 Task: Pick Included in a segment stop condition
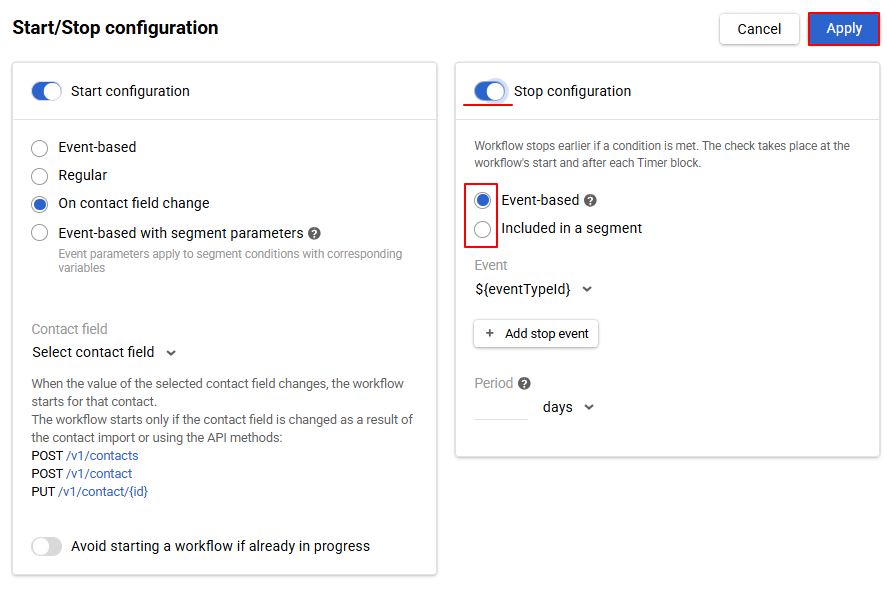482,227
